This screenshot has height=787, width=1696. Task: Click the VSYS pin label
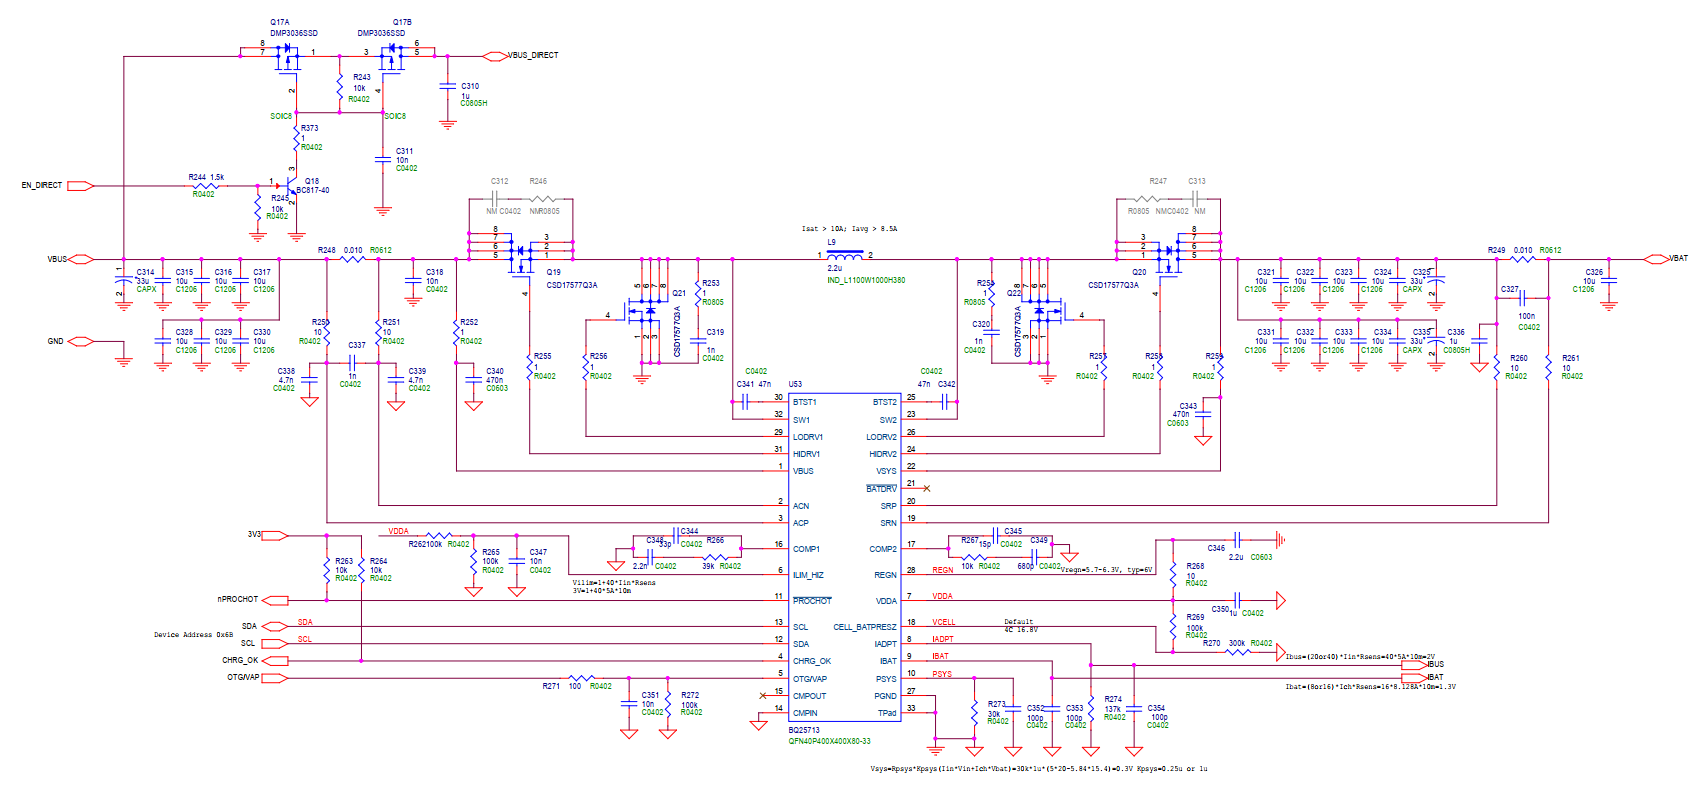(887, 471)
